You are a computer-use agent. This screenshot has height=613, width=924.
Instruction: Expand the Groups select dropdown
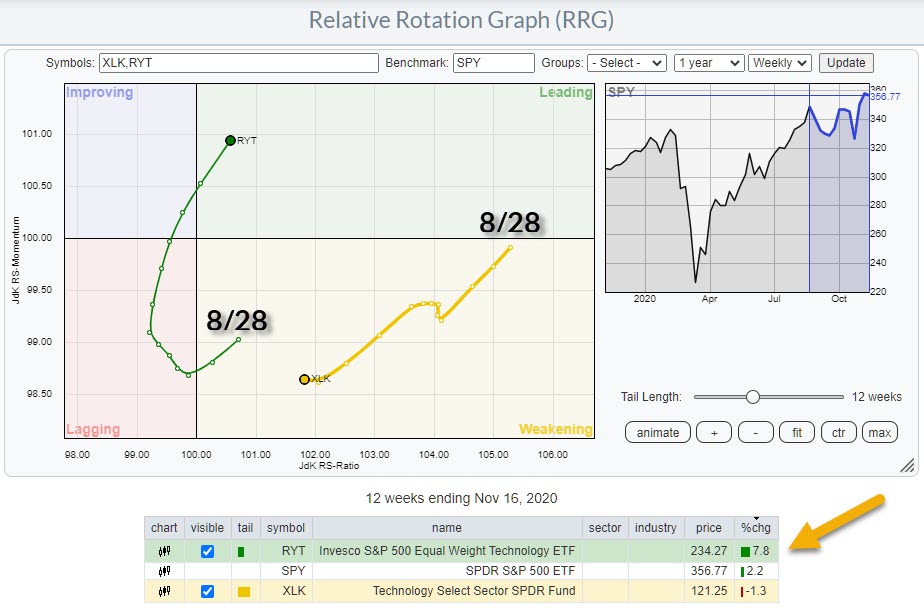(627, 62)
